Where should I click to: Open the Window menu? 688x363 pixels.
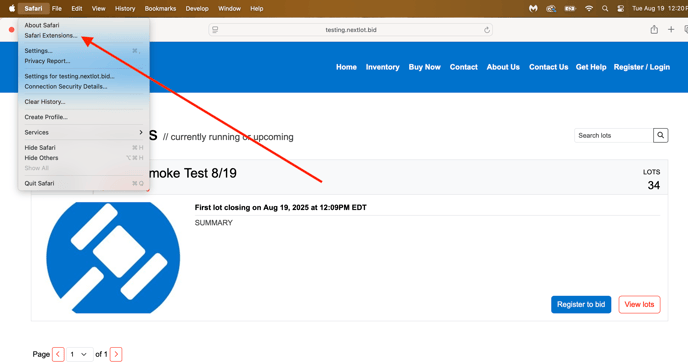click(229, 8)
